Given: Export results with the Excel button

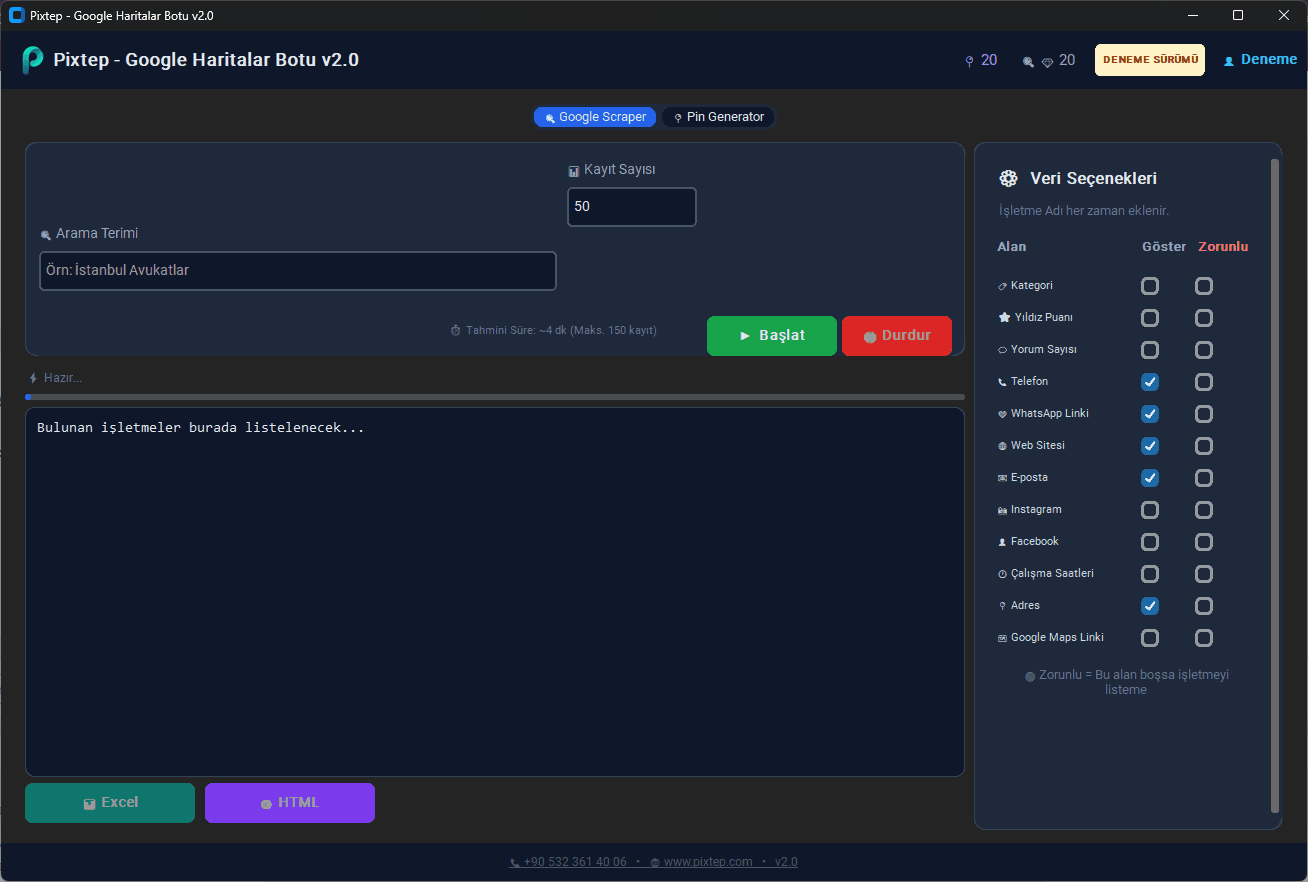Looking at the screenshot, I should pyautogui.click(x=110, y=803).
